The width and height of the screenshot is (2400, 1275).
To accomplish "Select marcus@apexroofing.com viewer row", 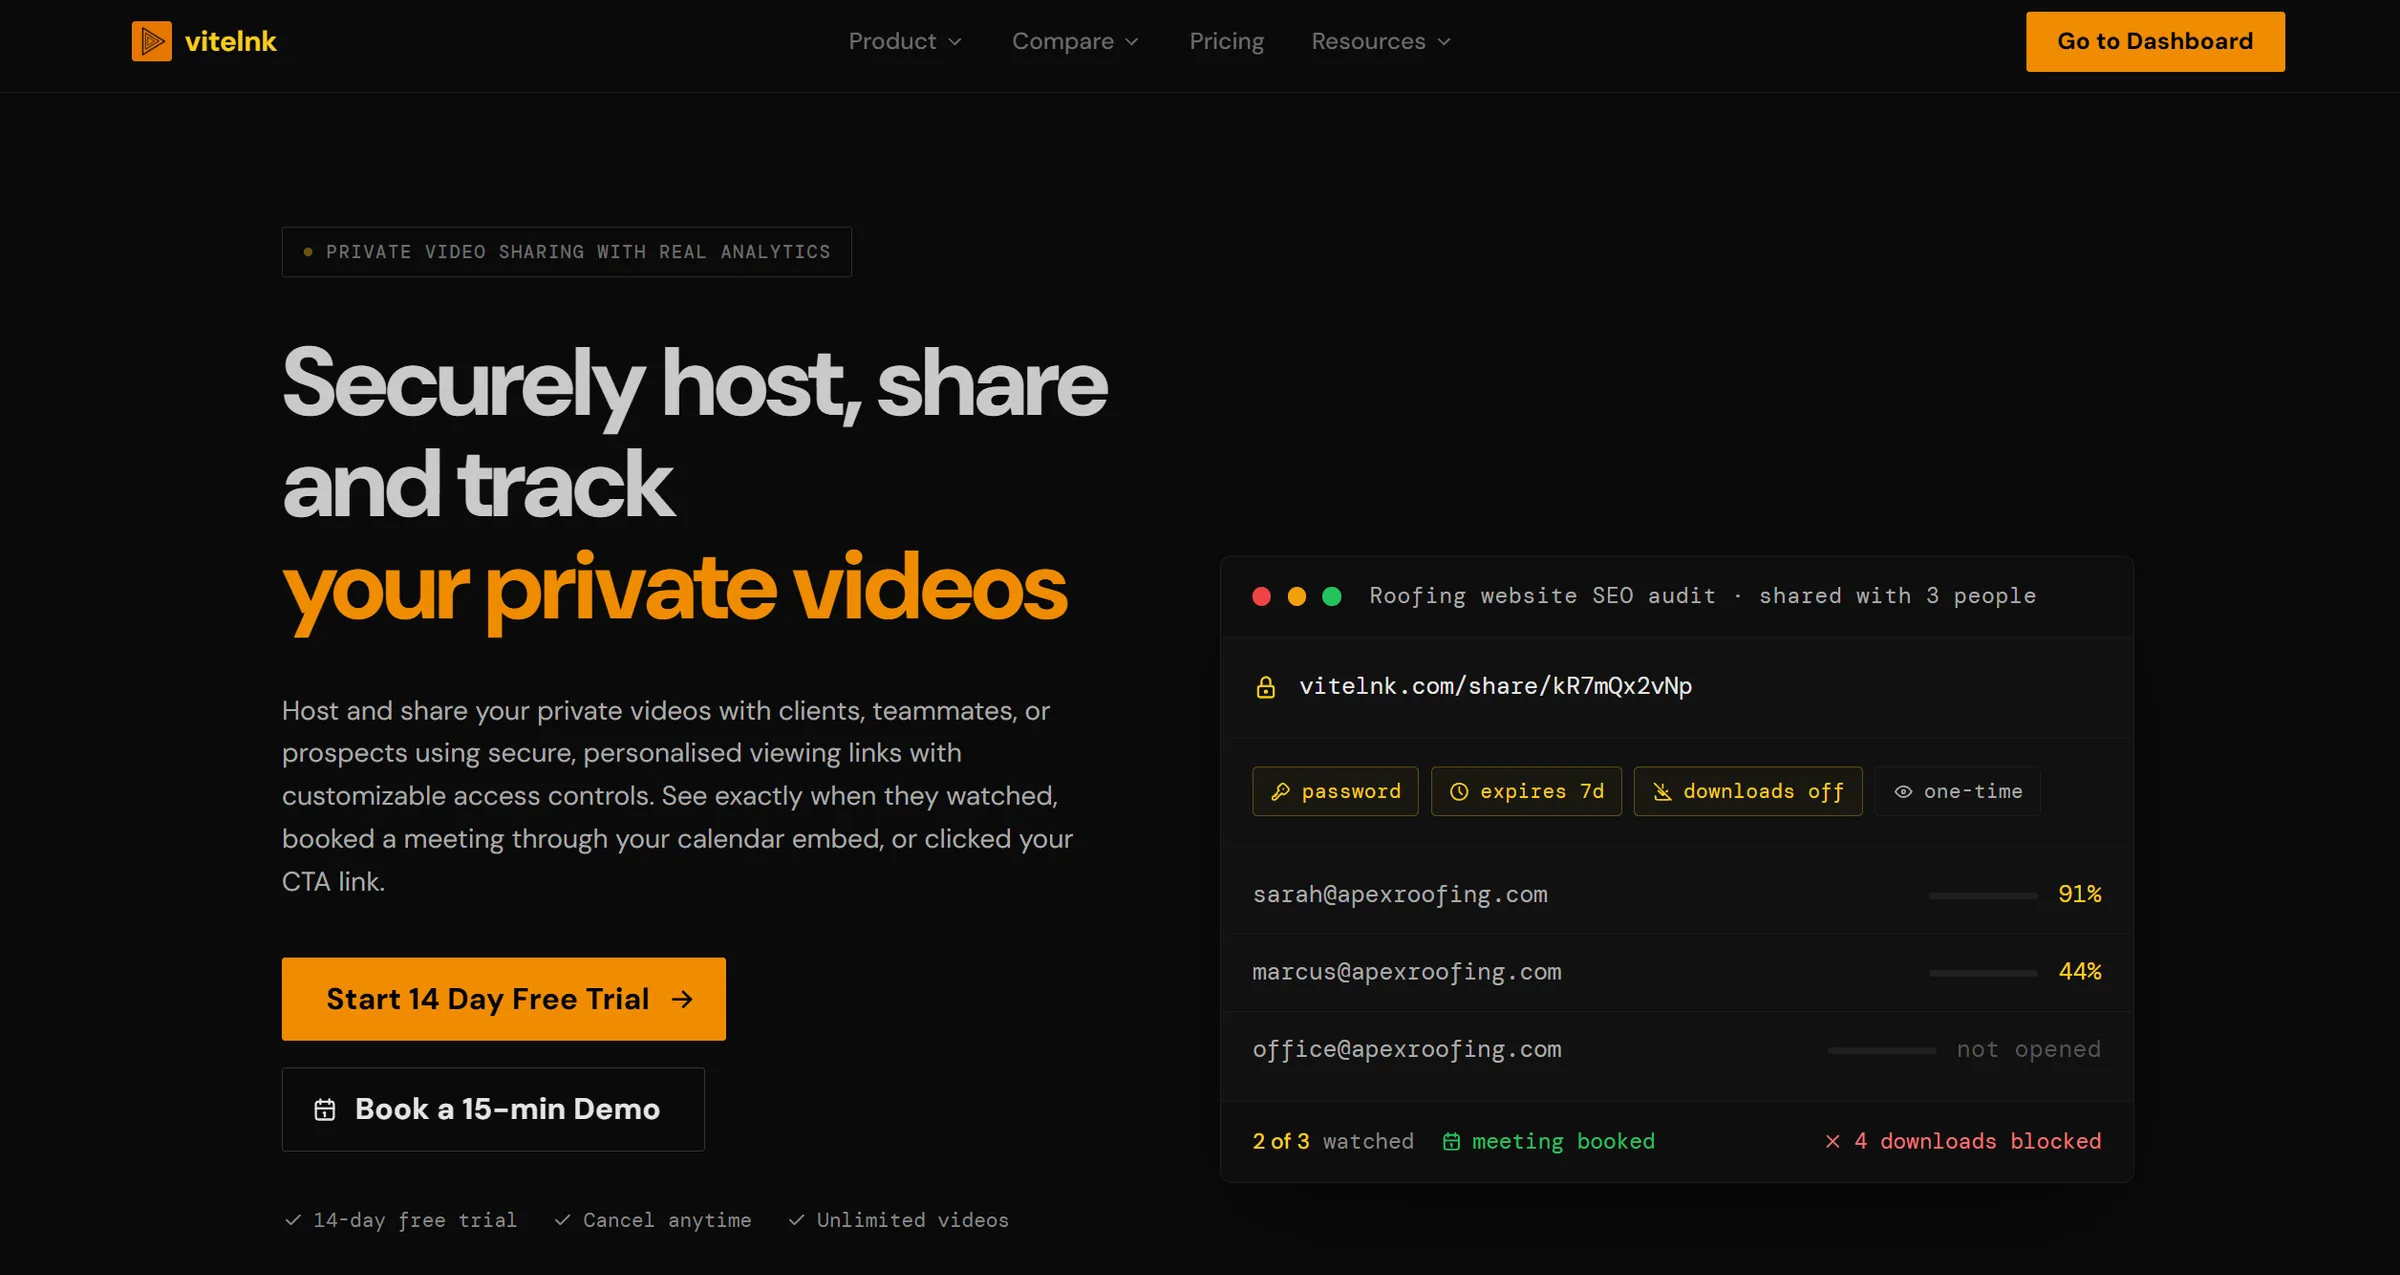I will (1677, 972).
